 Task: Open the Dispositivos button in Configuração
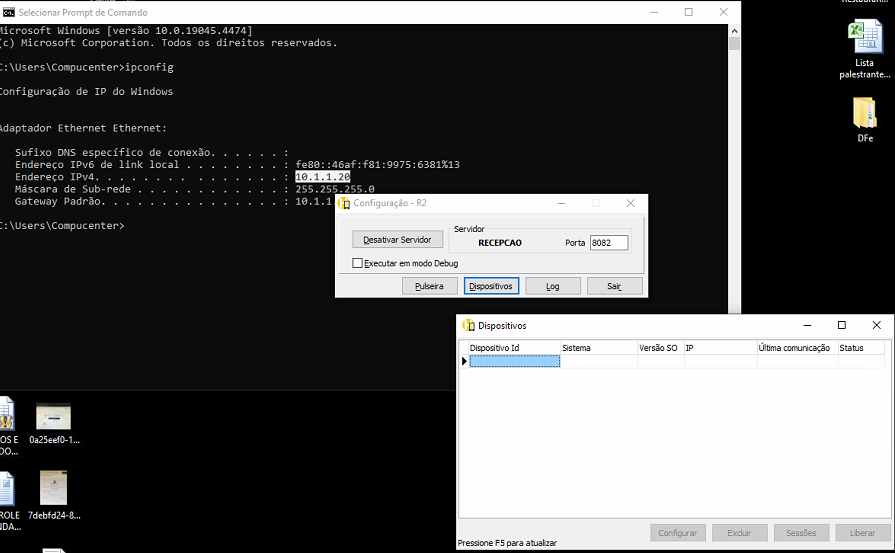tap(491, 286)
